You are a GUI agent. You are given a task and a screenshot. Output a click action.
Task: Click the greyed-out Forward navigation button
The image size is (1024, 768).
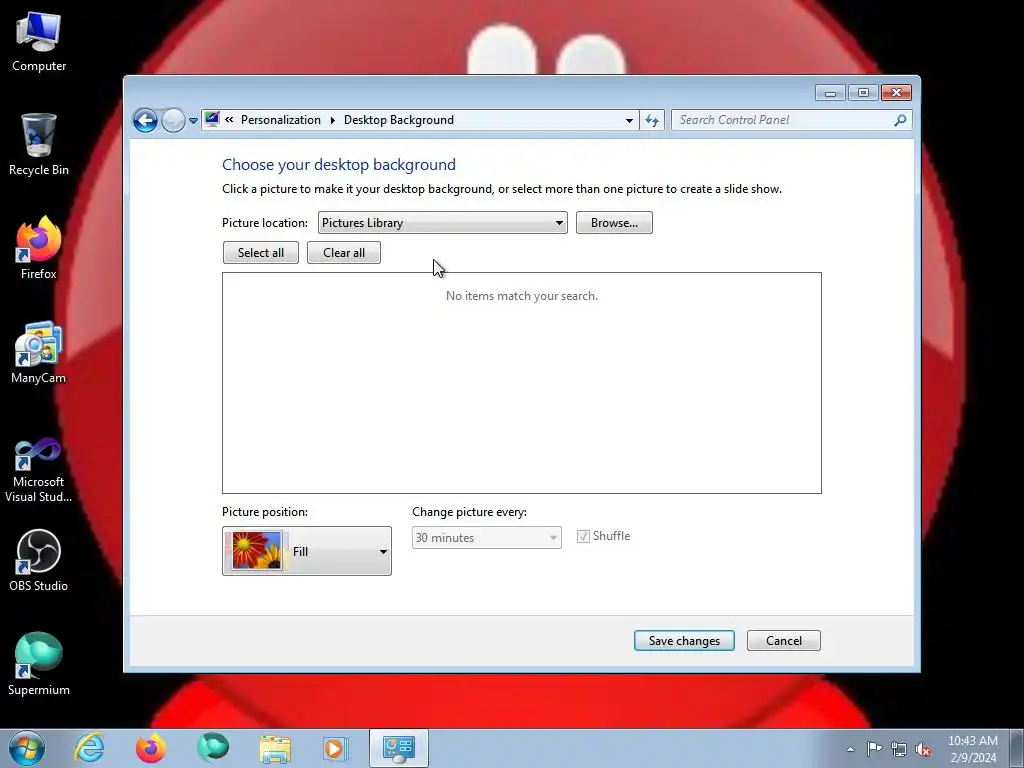click(173, 120)
